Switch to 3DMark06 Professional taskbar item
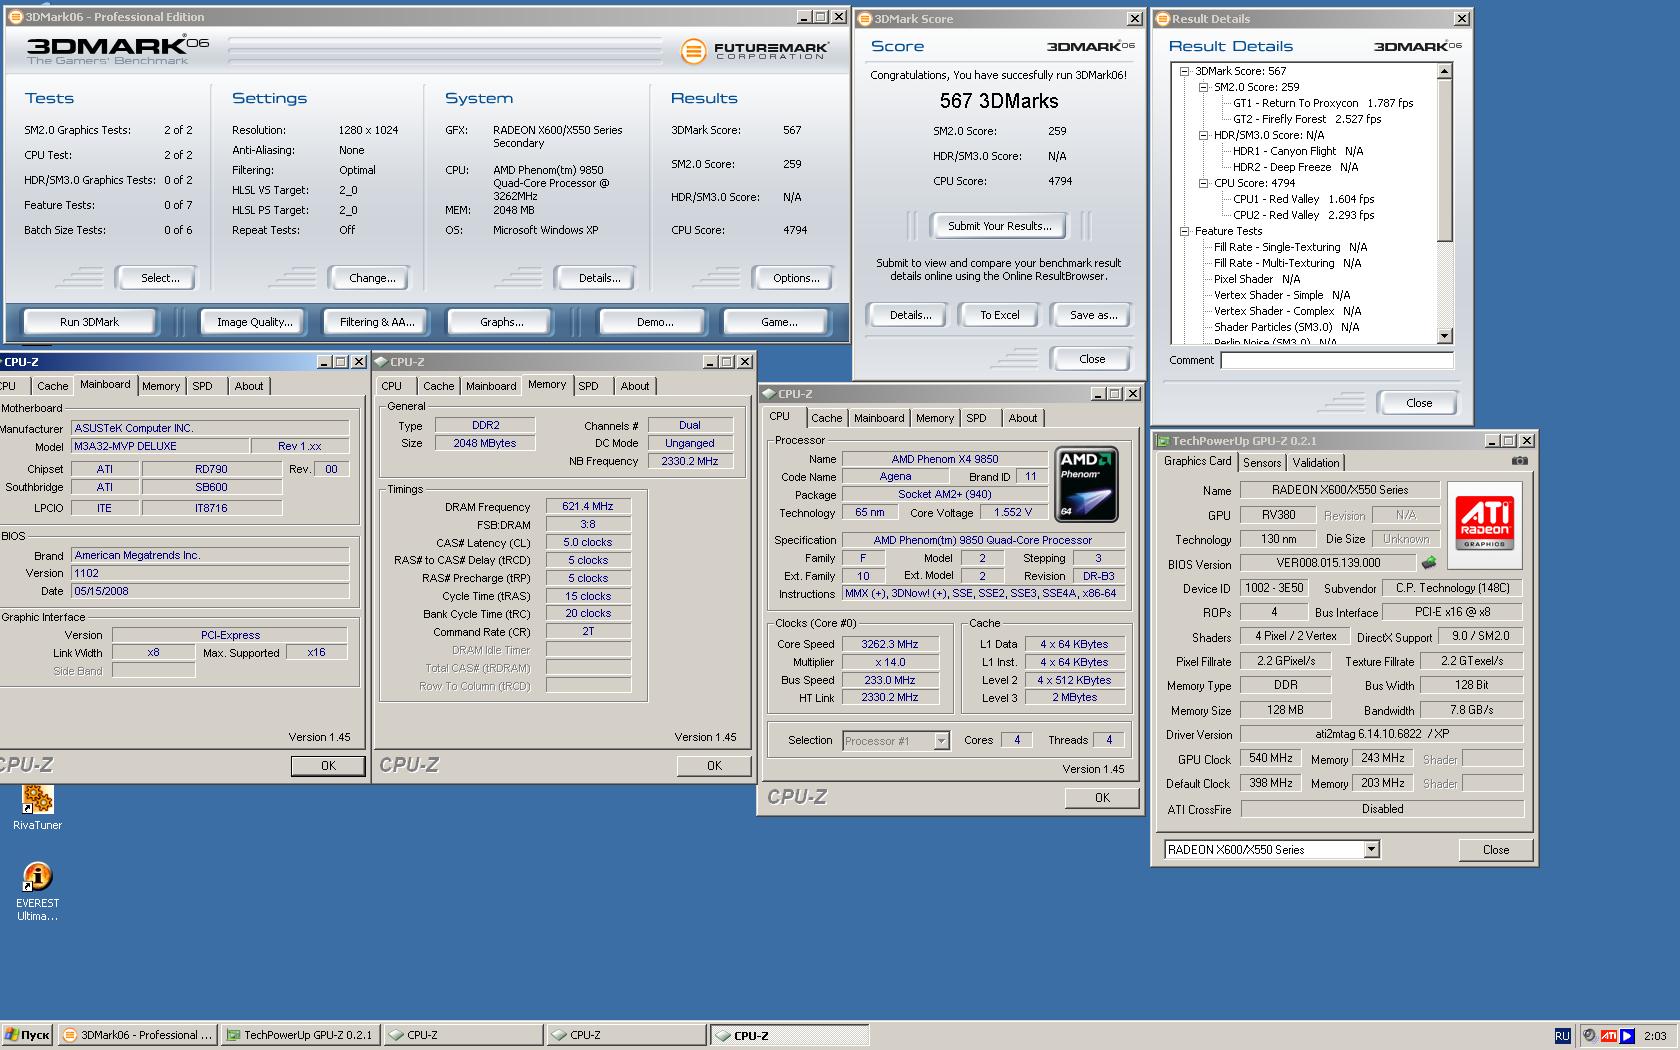 [137, 1035]
